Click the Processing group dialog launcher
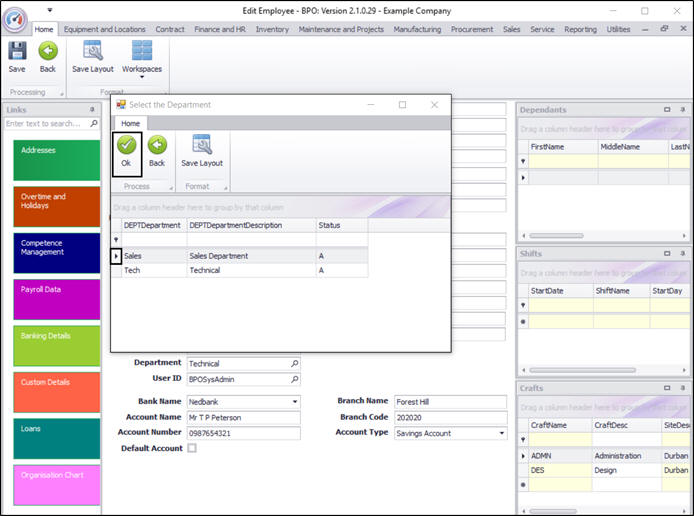 (x=62, y=94)
